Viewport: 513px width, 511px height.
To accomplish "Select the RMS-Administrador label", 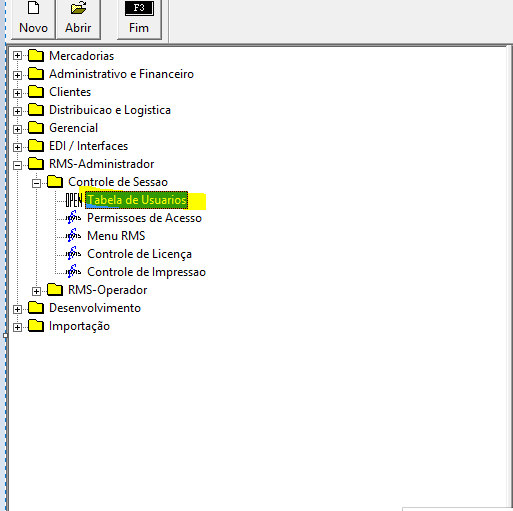I will [x=101, y=164].
